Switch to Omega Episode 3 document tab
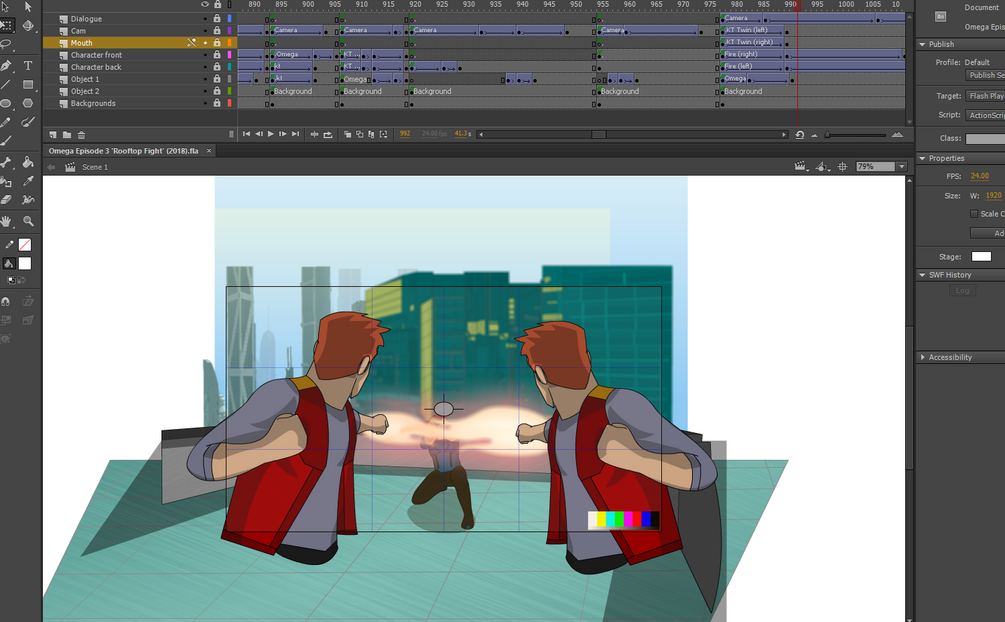 click(124, 151)
